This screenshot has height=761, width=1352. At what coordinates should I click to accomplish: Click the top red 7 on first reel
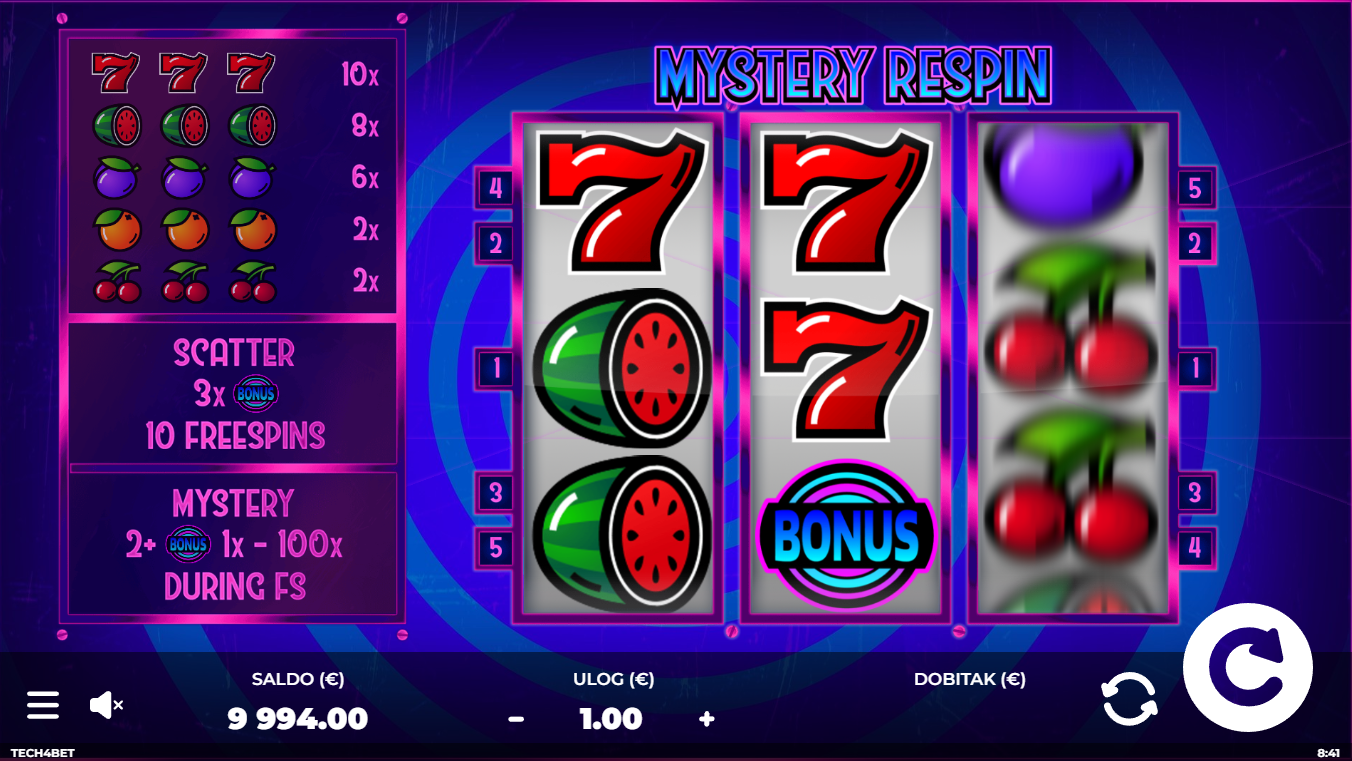click(x=621, y=201)
